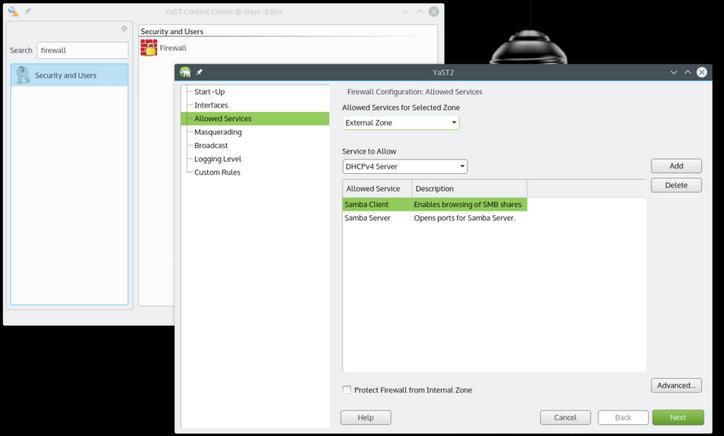The height and width of the screenshot is (436, 724).
Task: Click the Help button
Action: click(x=365, y=418)
